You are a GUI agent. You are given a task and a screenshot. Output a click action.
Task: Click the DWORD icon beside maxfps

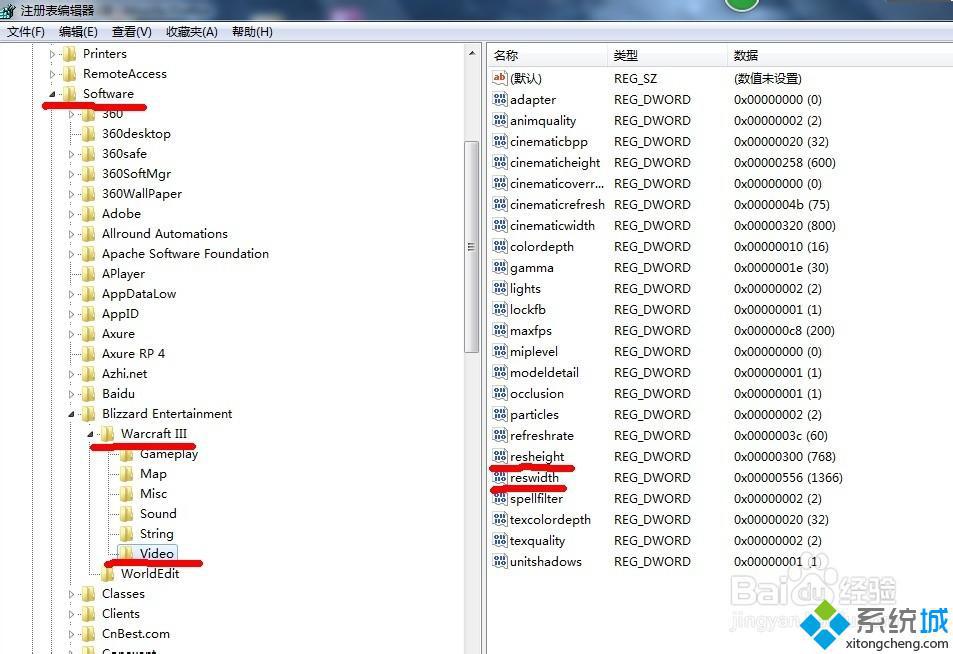(x=500, y=330)
